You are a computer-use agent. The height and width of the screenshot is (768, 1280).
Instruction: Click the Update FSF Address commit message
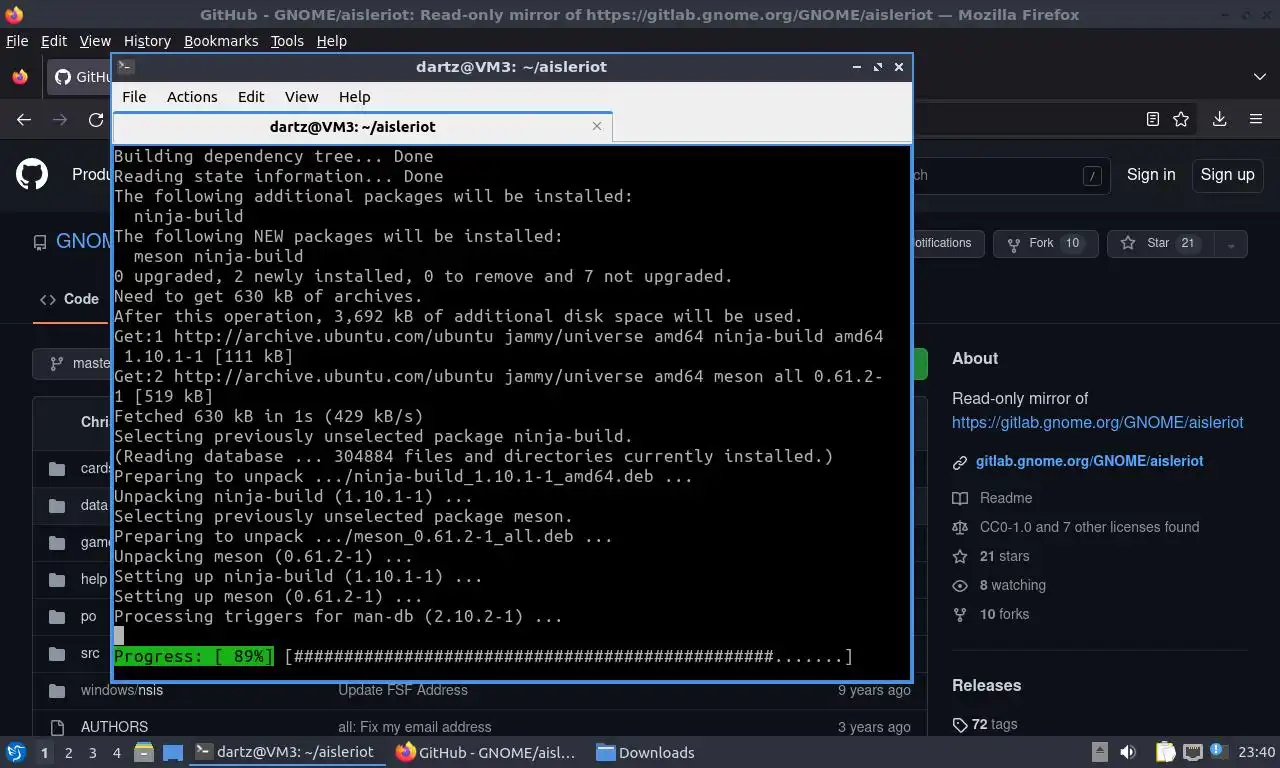[403, 690]
